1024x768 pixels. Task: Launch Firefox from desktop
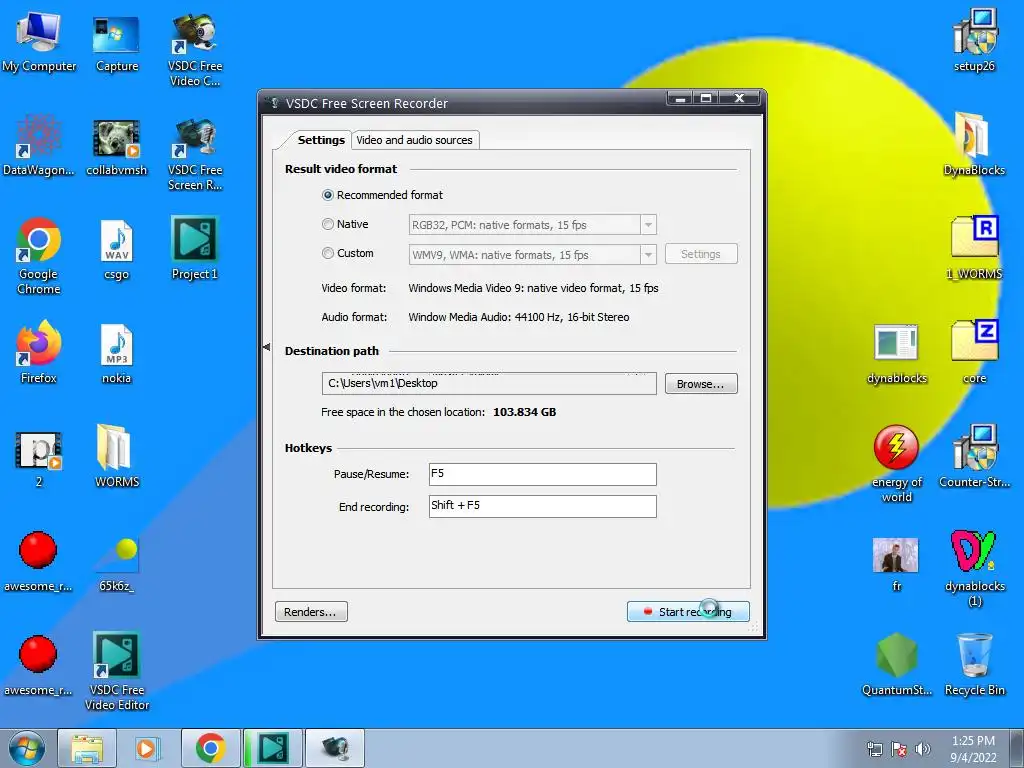[39, 351]
